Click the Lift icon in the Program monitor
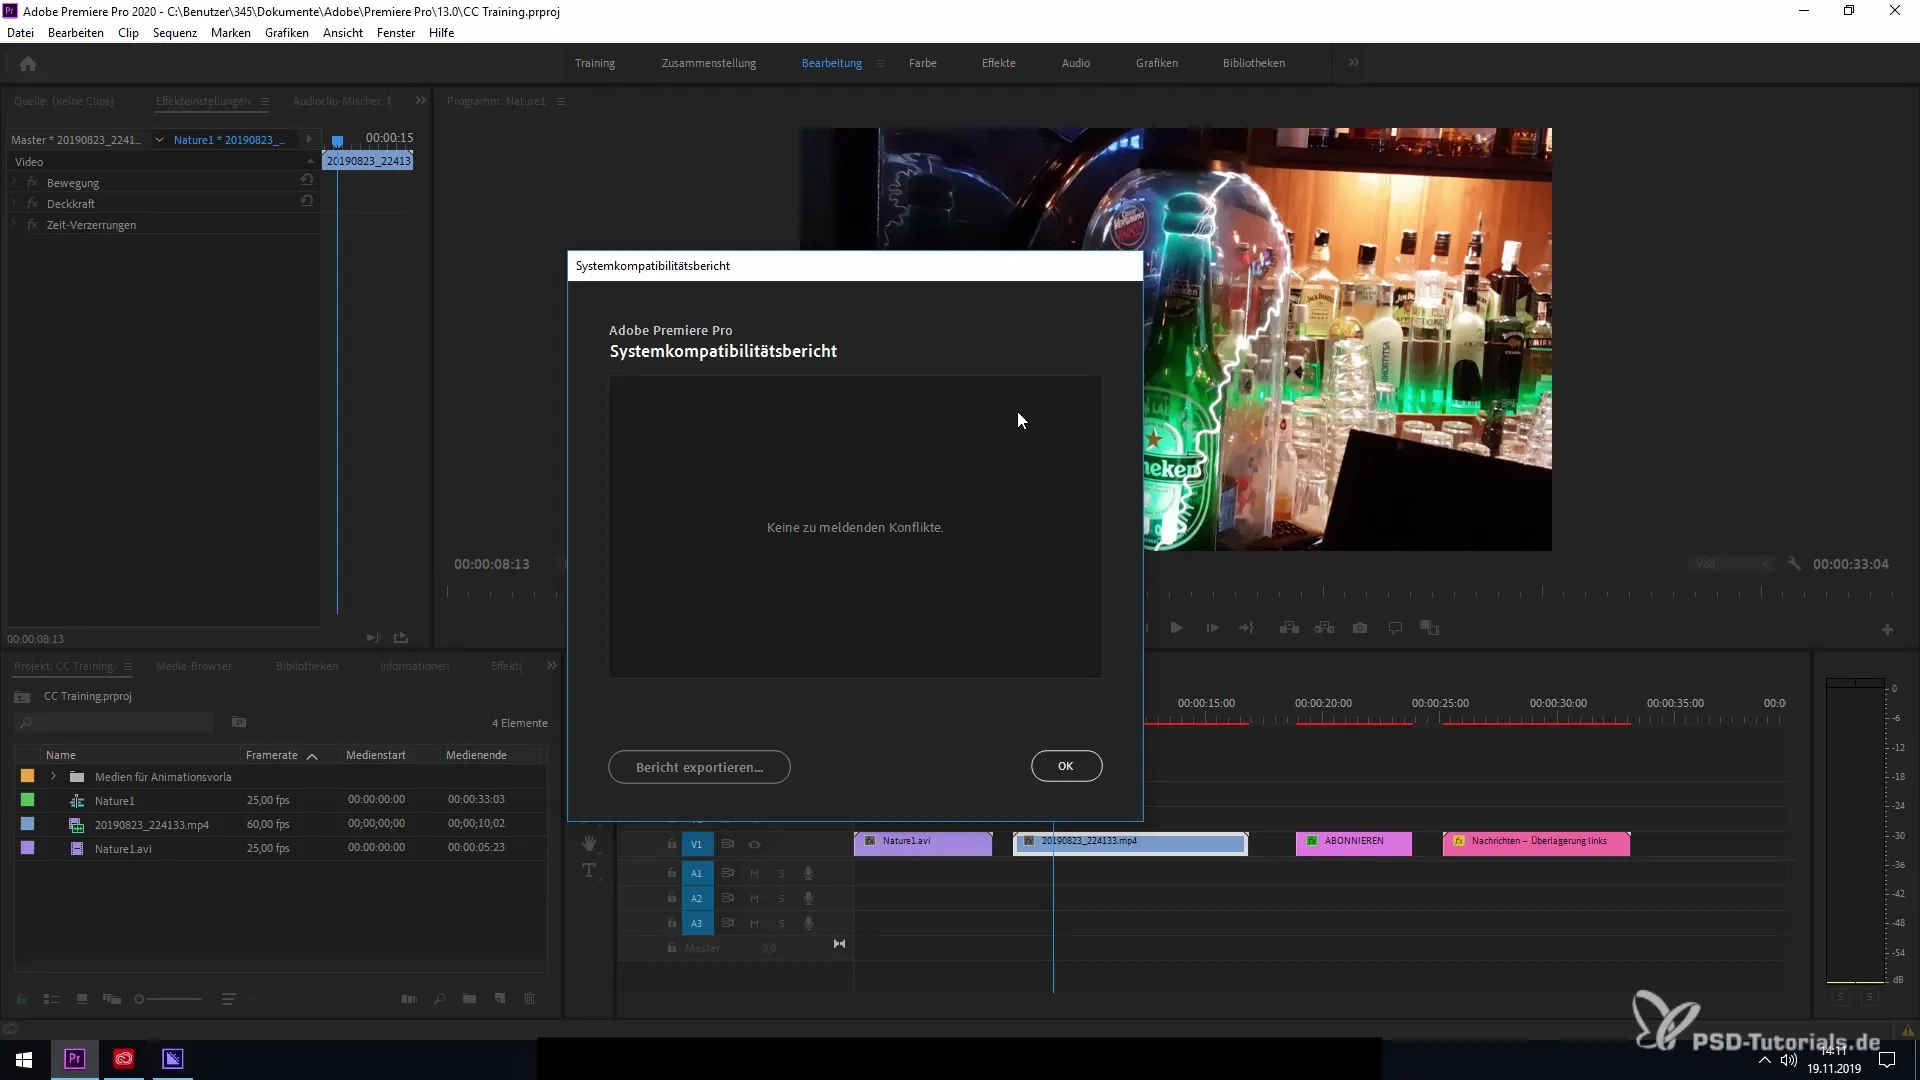This screenshot has width=1920, height=1080. (x=1289, y=628)
